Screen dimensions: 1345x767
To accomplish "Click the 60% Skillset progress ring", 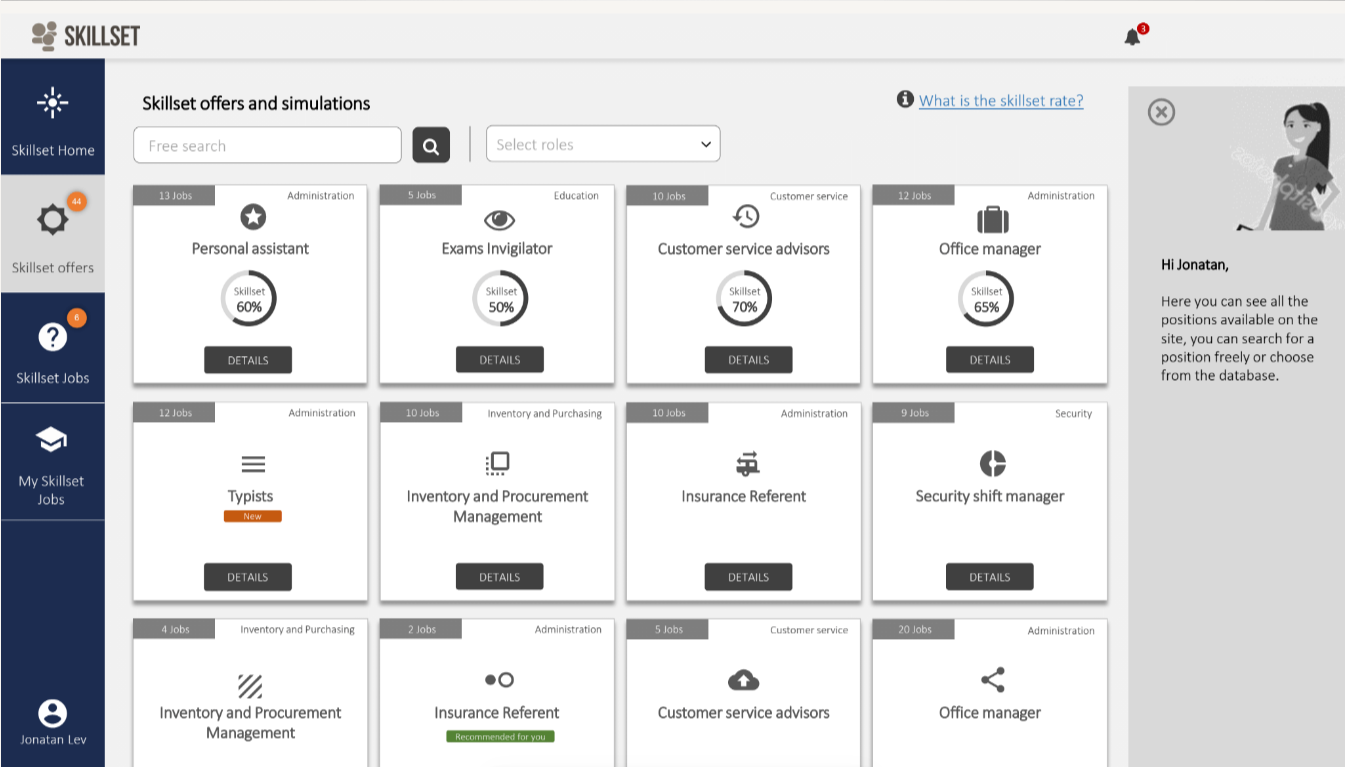I will coord(249,299).
